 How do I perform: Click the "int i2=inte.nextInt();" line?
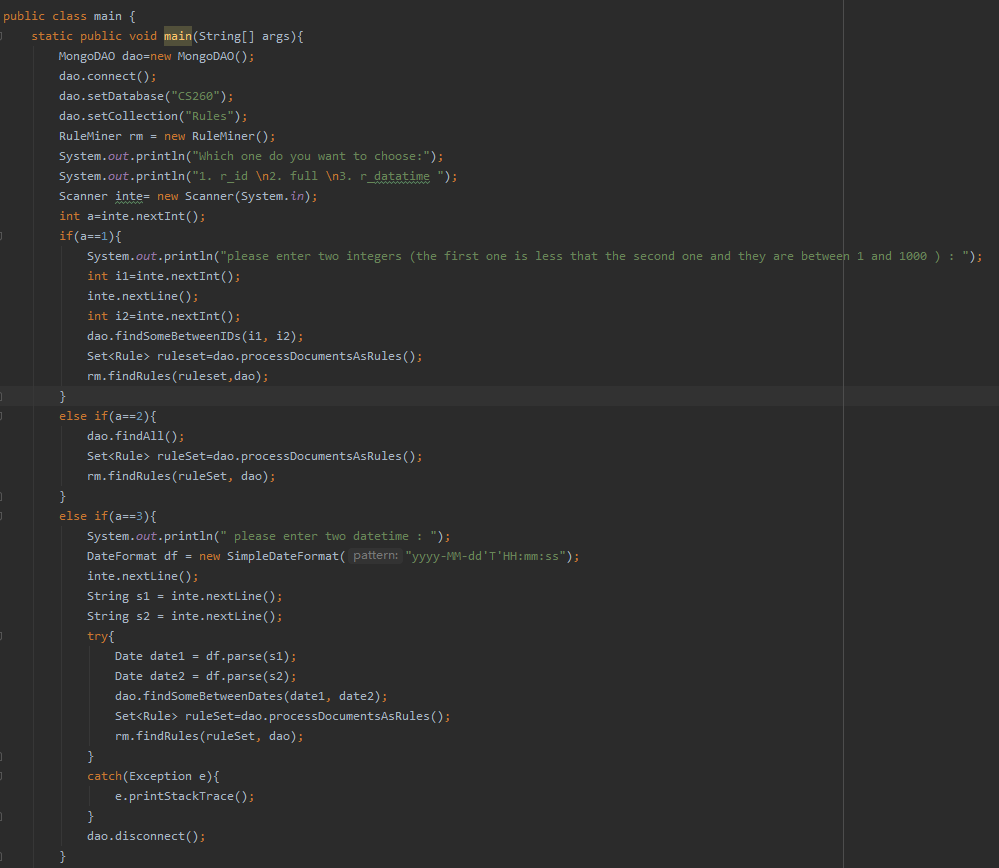(164, 316)
